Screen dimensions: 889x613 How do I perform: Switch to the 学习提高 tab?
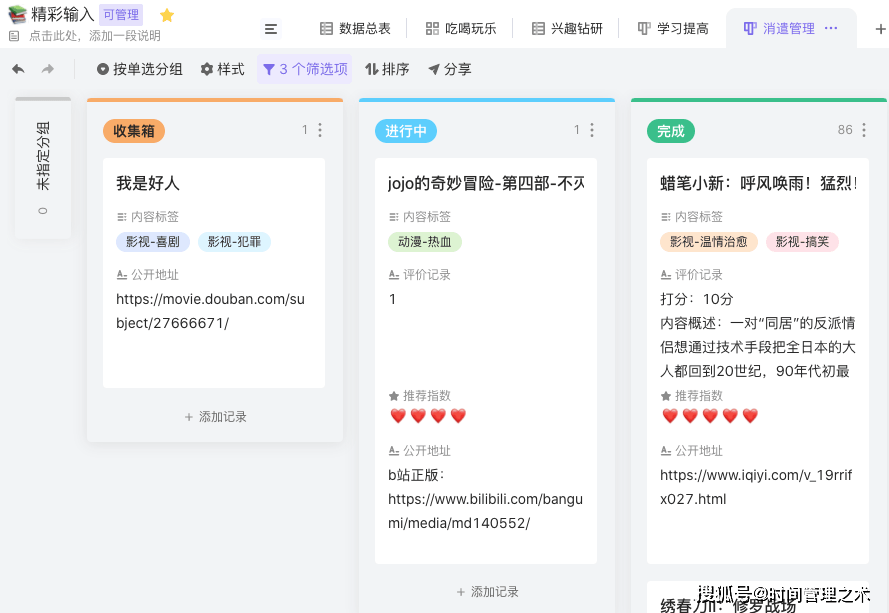coord(673,29)
